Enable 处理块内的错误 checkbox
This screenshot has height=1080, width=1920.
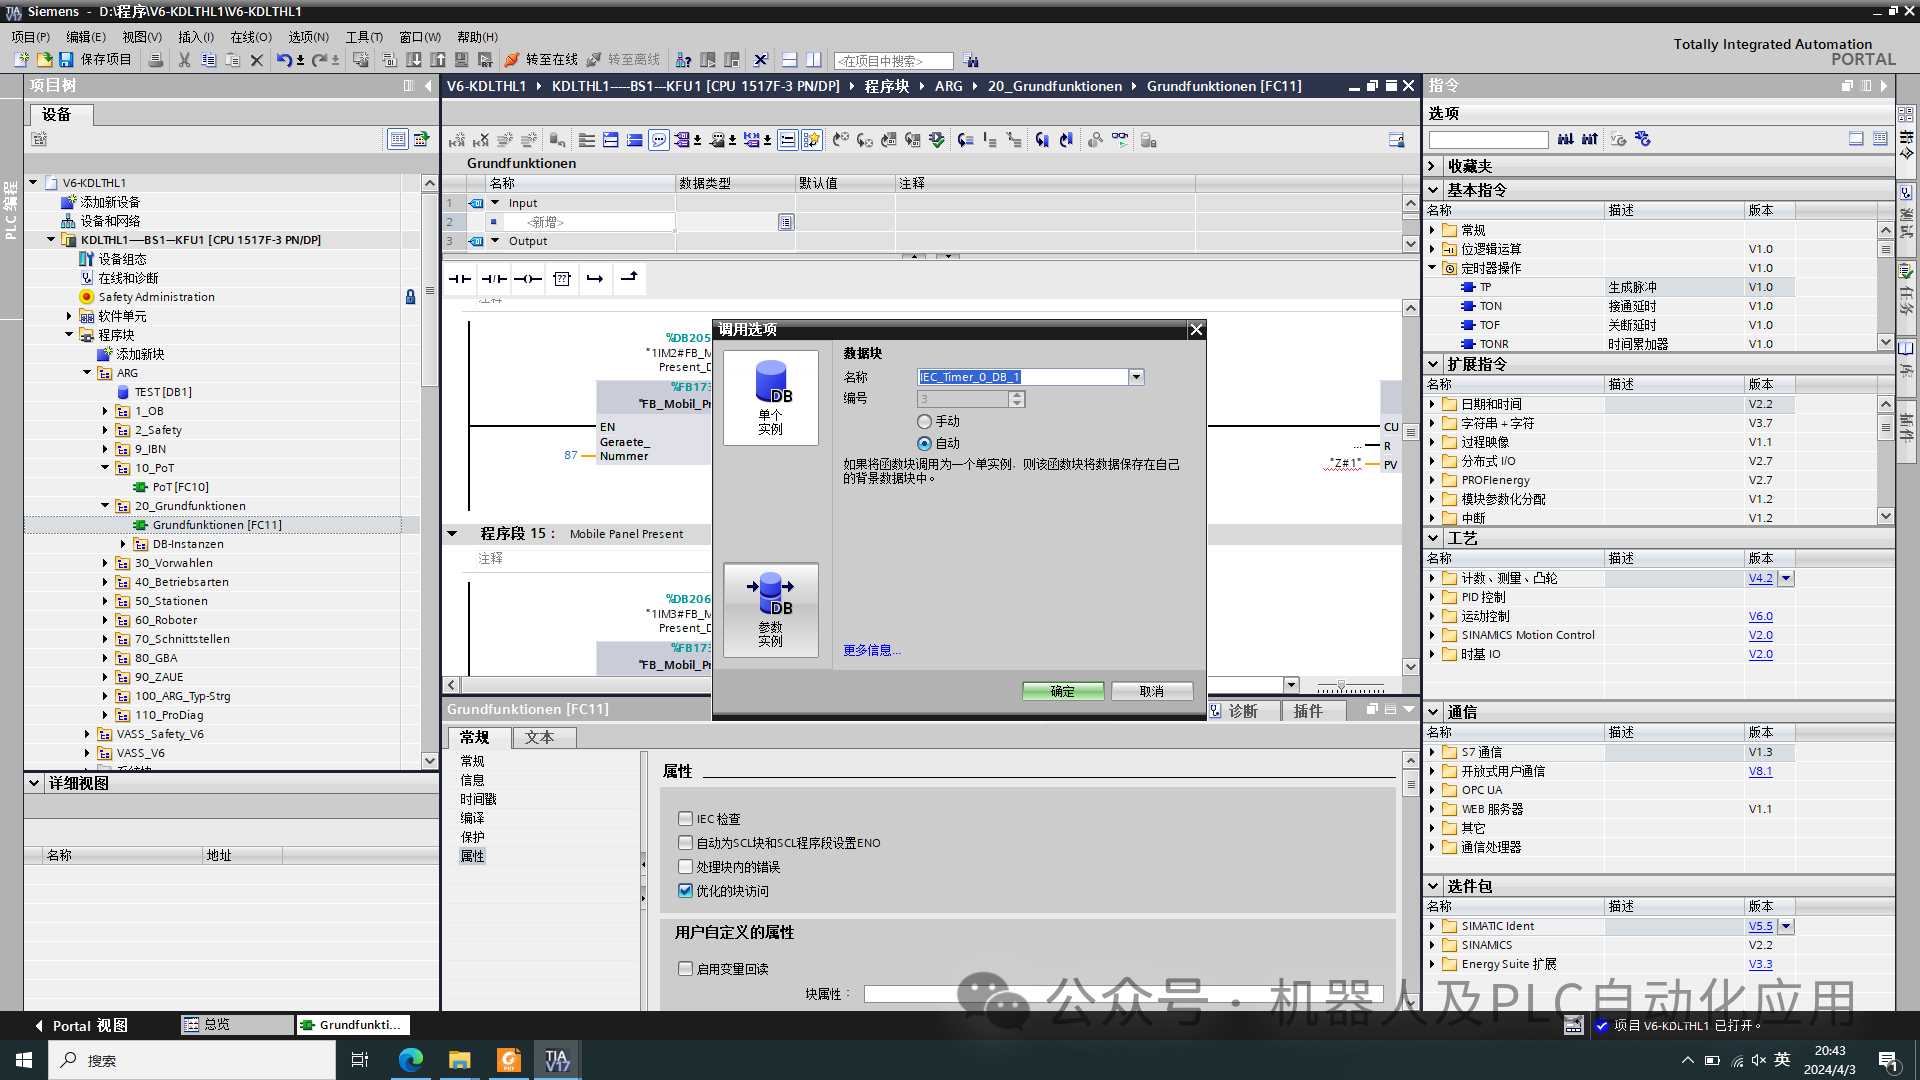(x=685, y=867)
